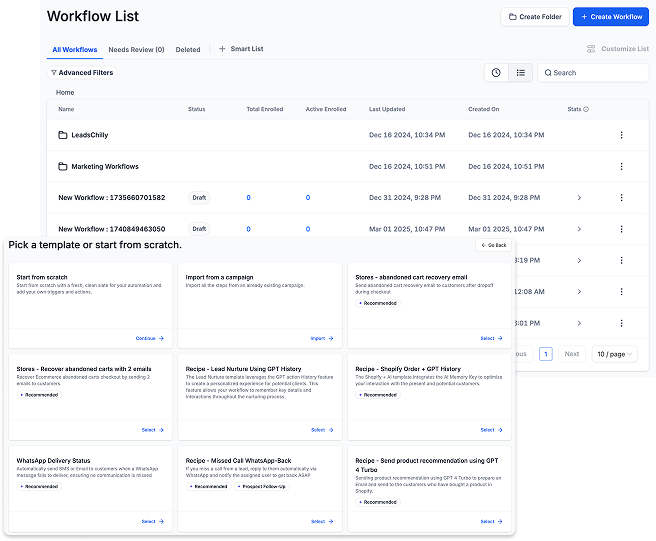Click the Customize List icon
The image size is (656, 541).
[x=591, y=49]
